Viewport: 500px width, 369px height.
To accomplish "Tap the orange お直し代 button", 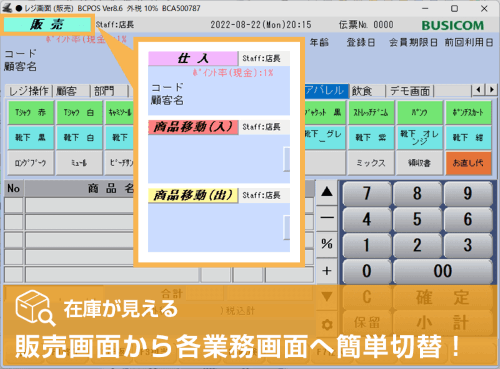I will pyautogui.click(x=468, y=163).
